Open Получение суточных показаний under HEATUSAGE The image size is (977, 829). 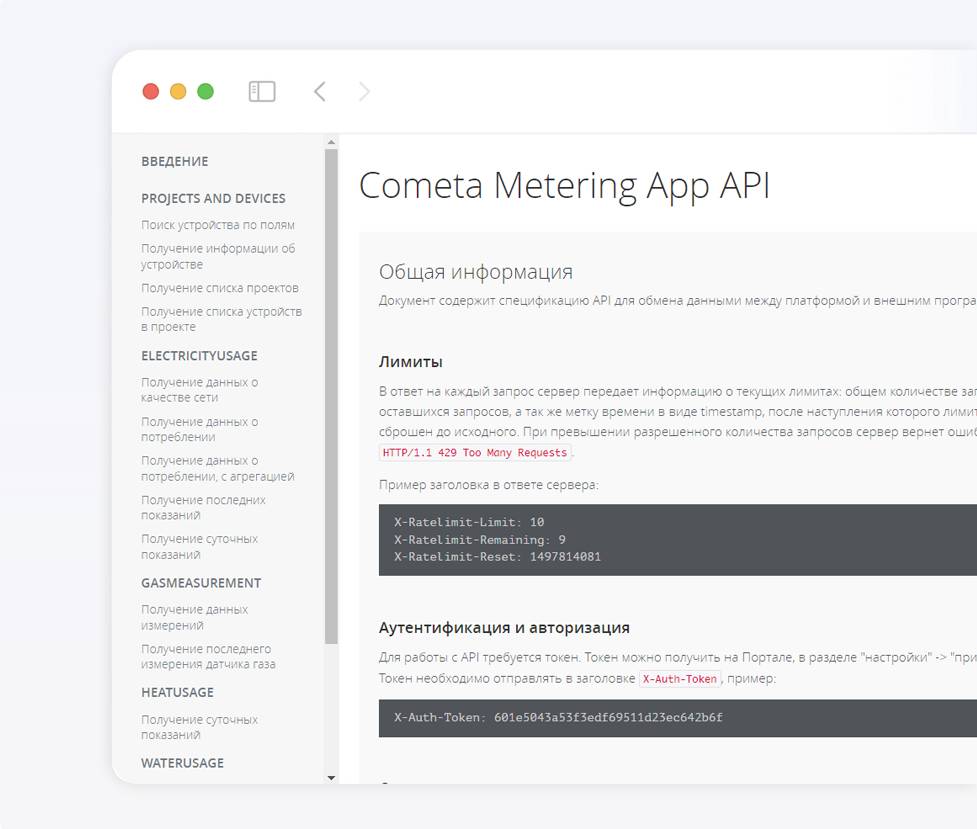click(199, 727)
